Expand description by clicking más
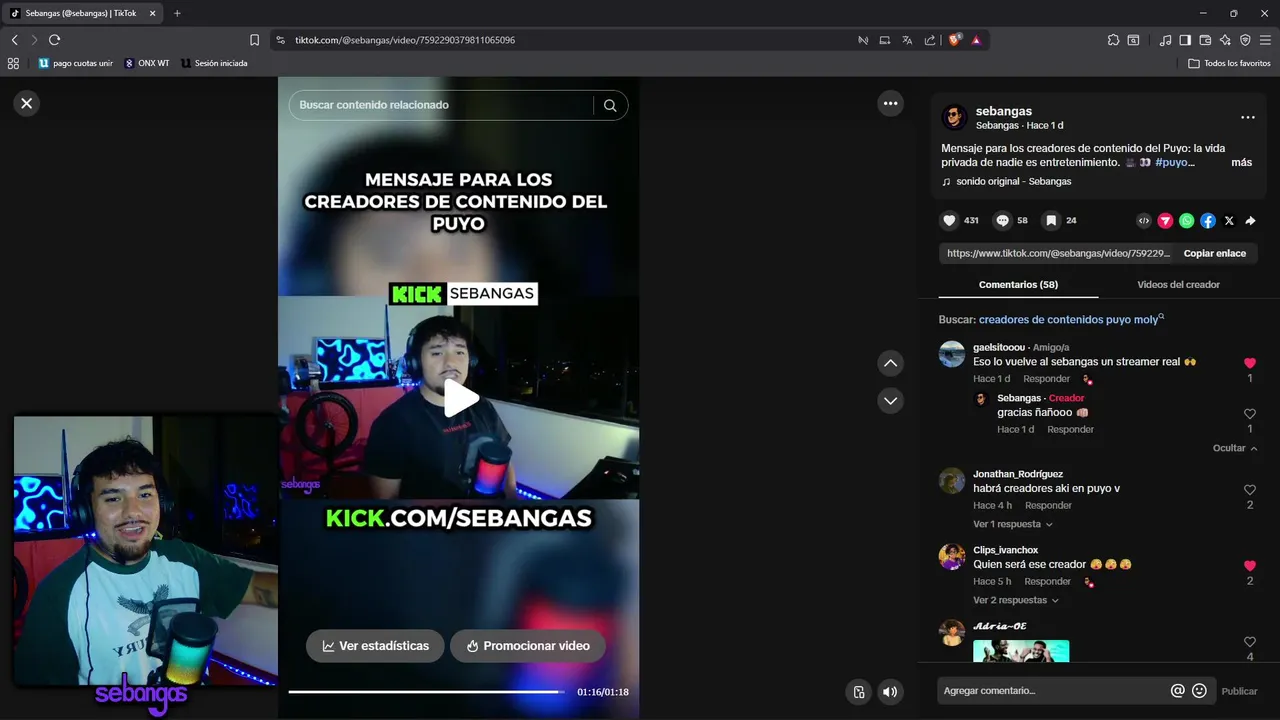The height and width of the screenshot is (720, 1280). (1241, 162)
